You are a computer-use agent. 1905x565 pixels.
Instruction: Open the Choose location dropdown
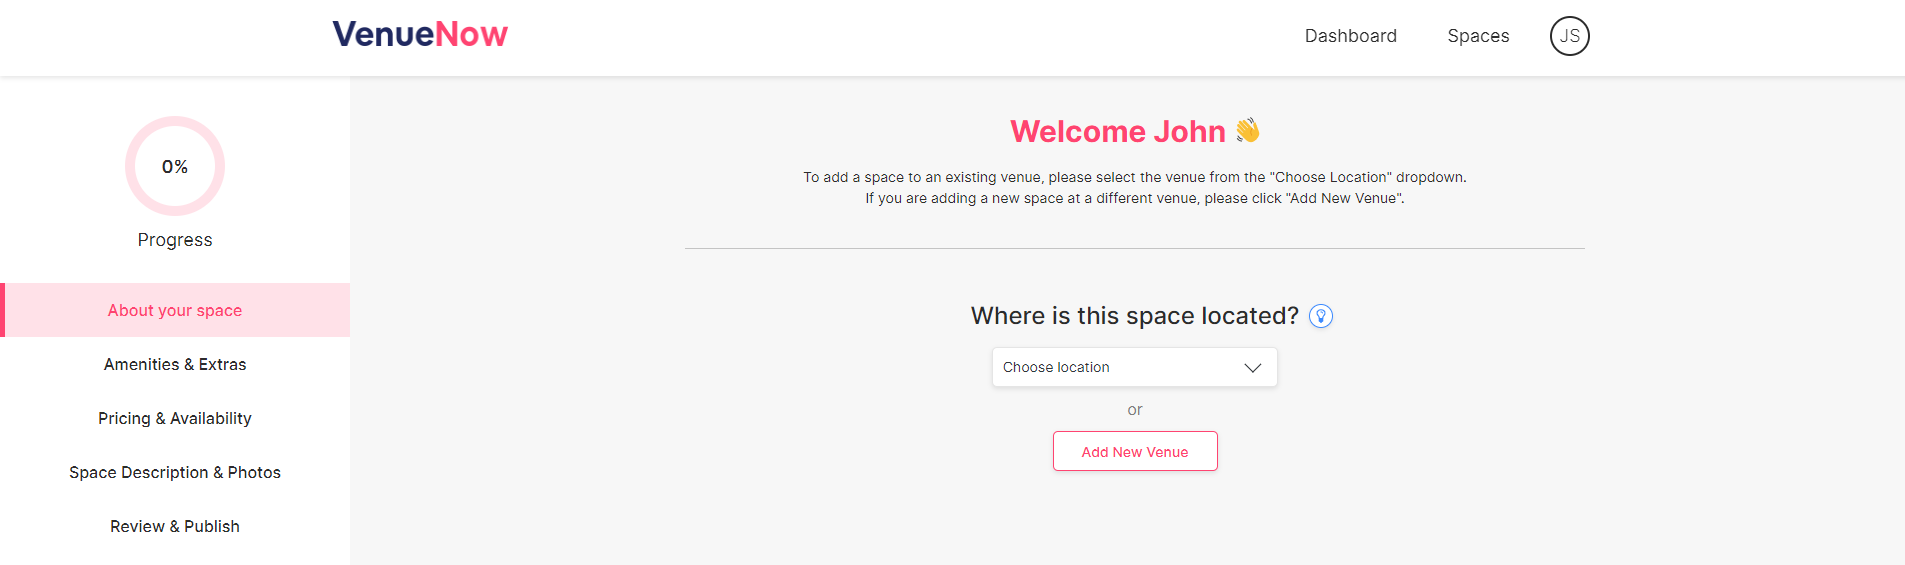[x=1135, y=367]
